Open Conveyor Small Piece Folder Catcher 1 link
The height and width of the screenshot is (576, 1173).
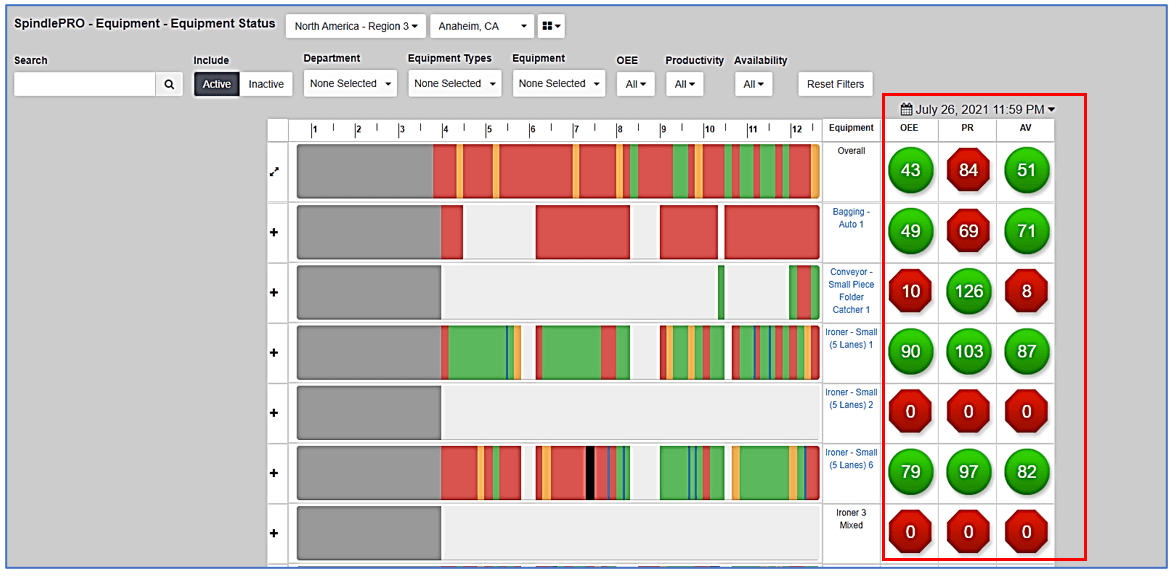(x=850, y=291)
